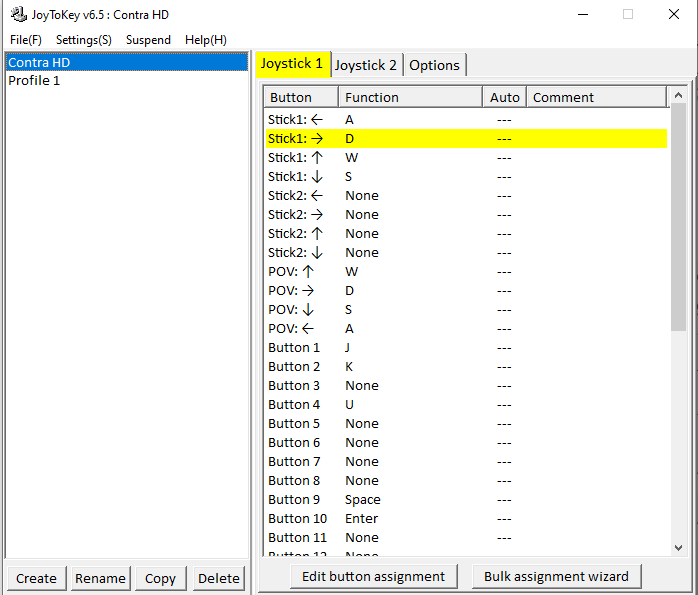This screenshot has height=595, width=698.
Task: Select the POV left arrow row
Action: click(466, 328)
